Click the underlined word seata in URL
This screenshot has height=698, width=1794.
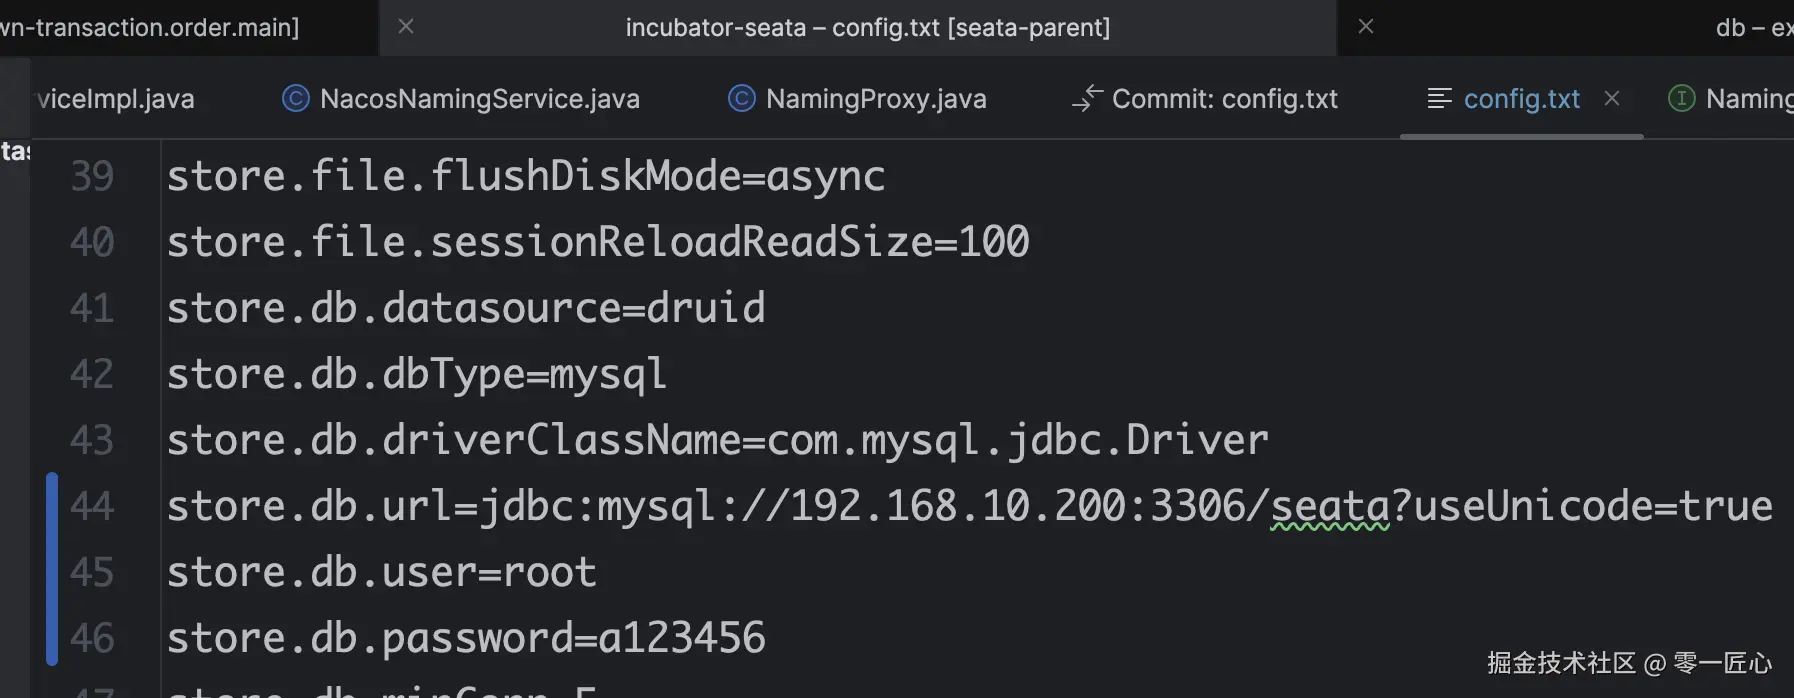coord(1330,506)
